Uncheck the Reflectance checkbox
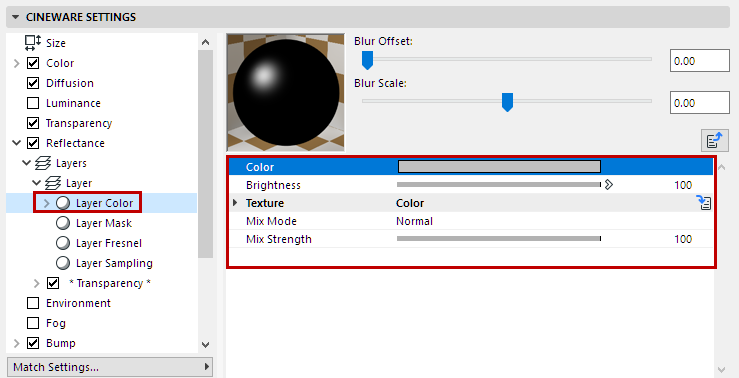The image size is (739, 378). tap(33, 143)
